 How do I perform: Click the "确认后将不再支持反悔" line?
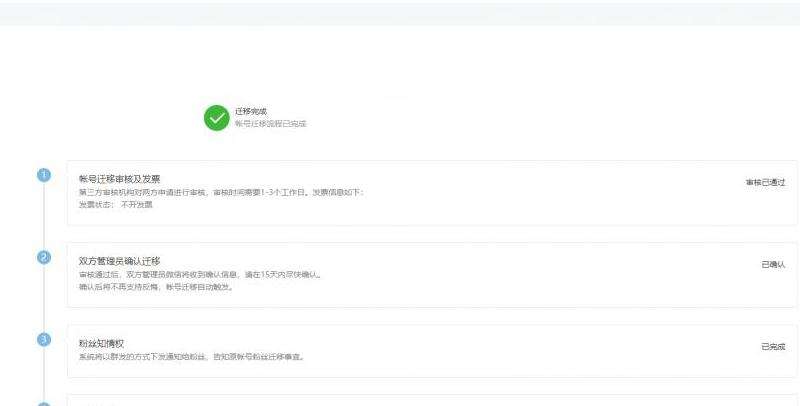pos(156,287)
